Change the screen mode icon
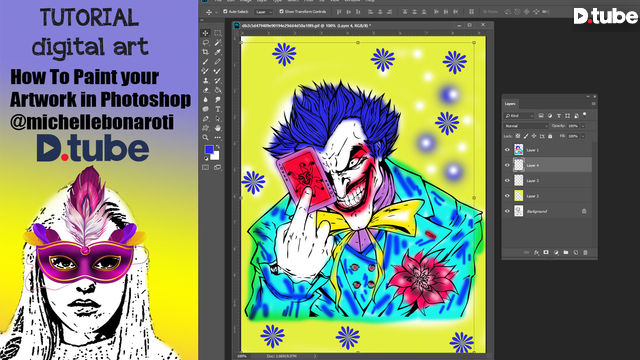 (x=218, y=167)
